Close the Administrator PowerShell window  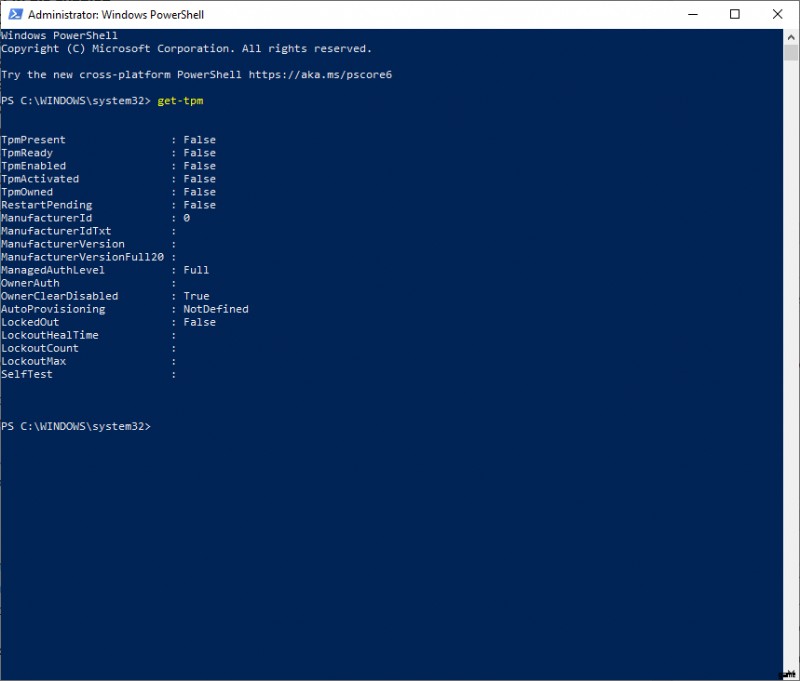[x=778, y=14]
